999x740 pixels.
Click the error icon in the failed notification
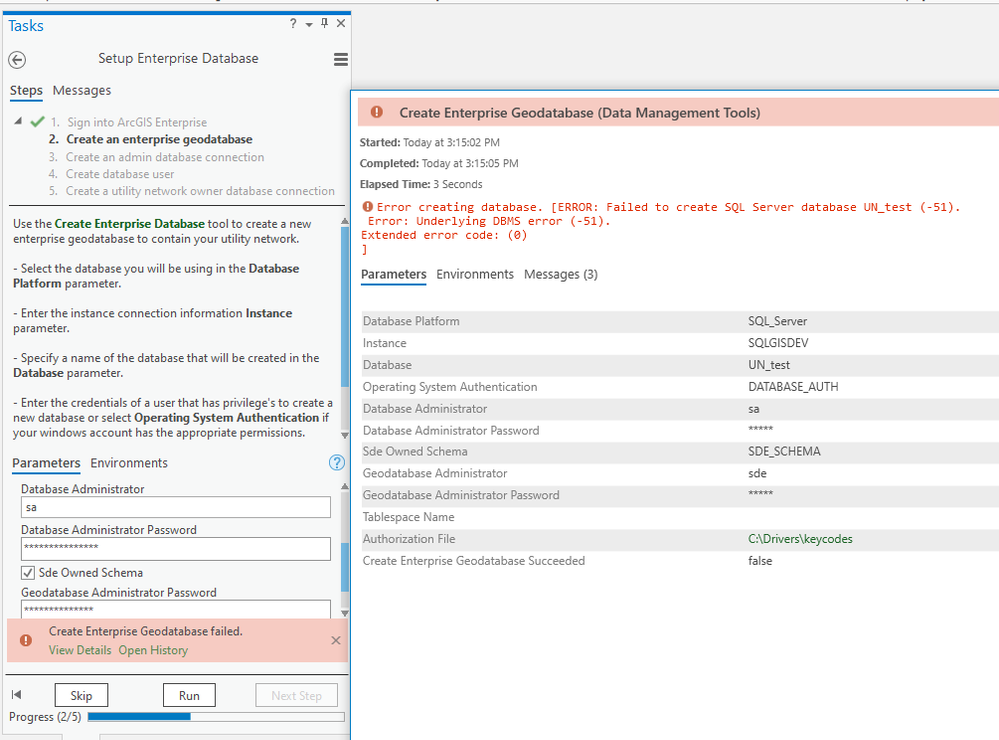[26, 640]
